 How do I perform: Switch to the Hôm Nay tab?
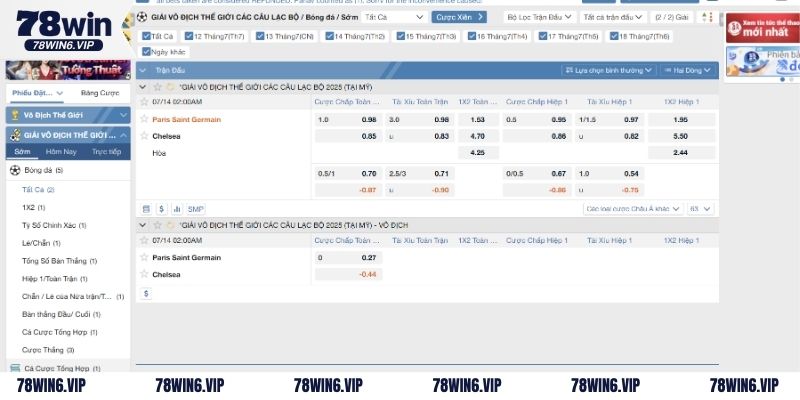pyautogui.click(x=61, y=152)
